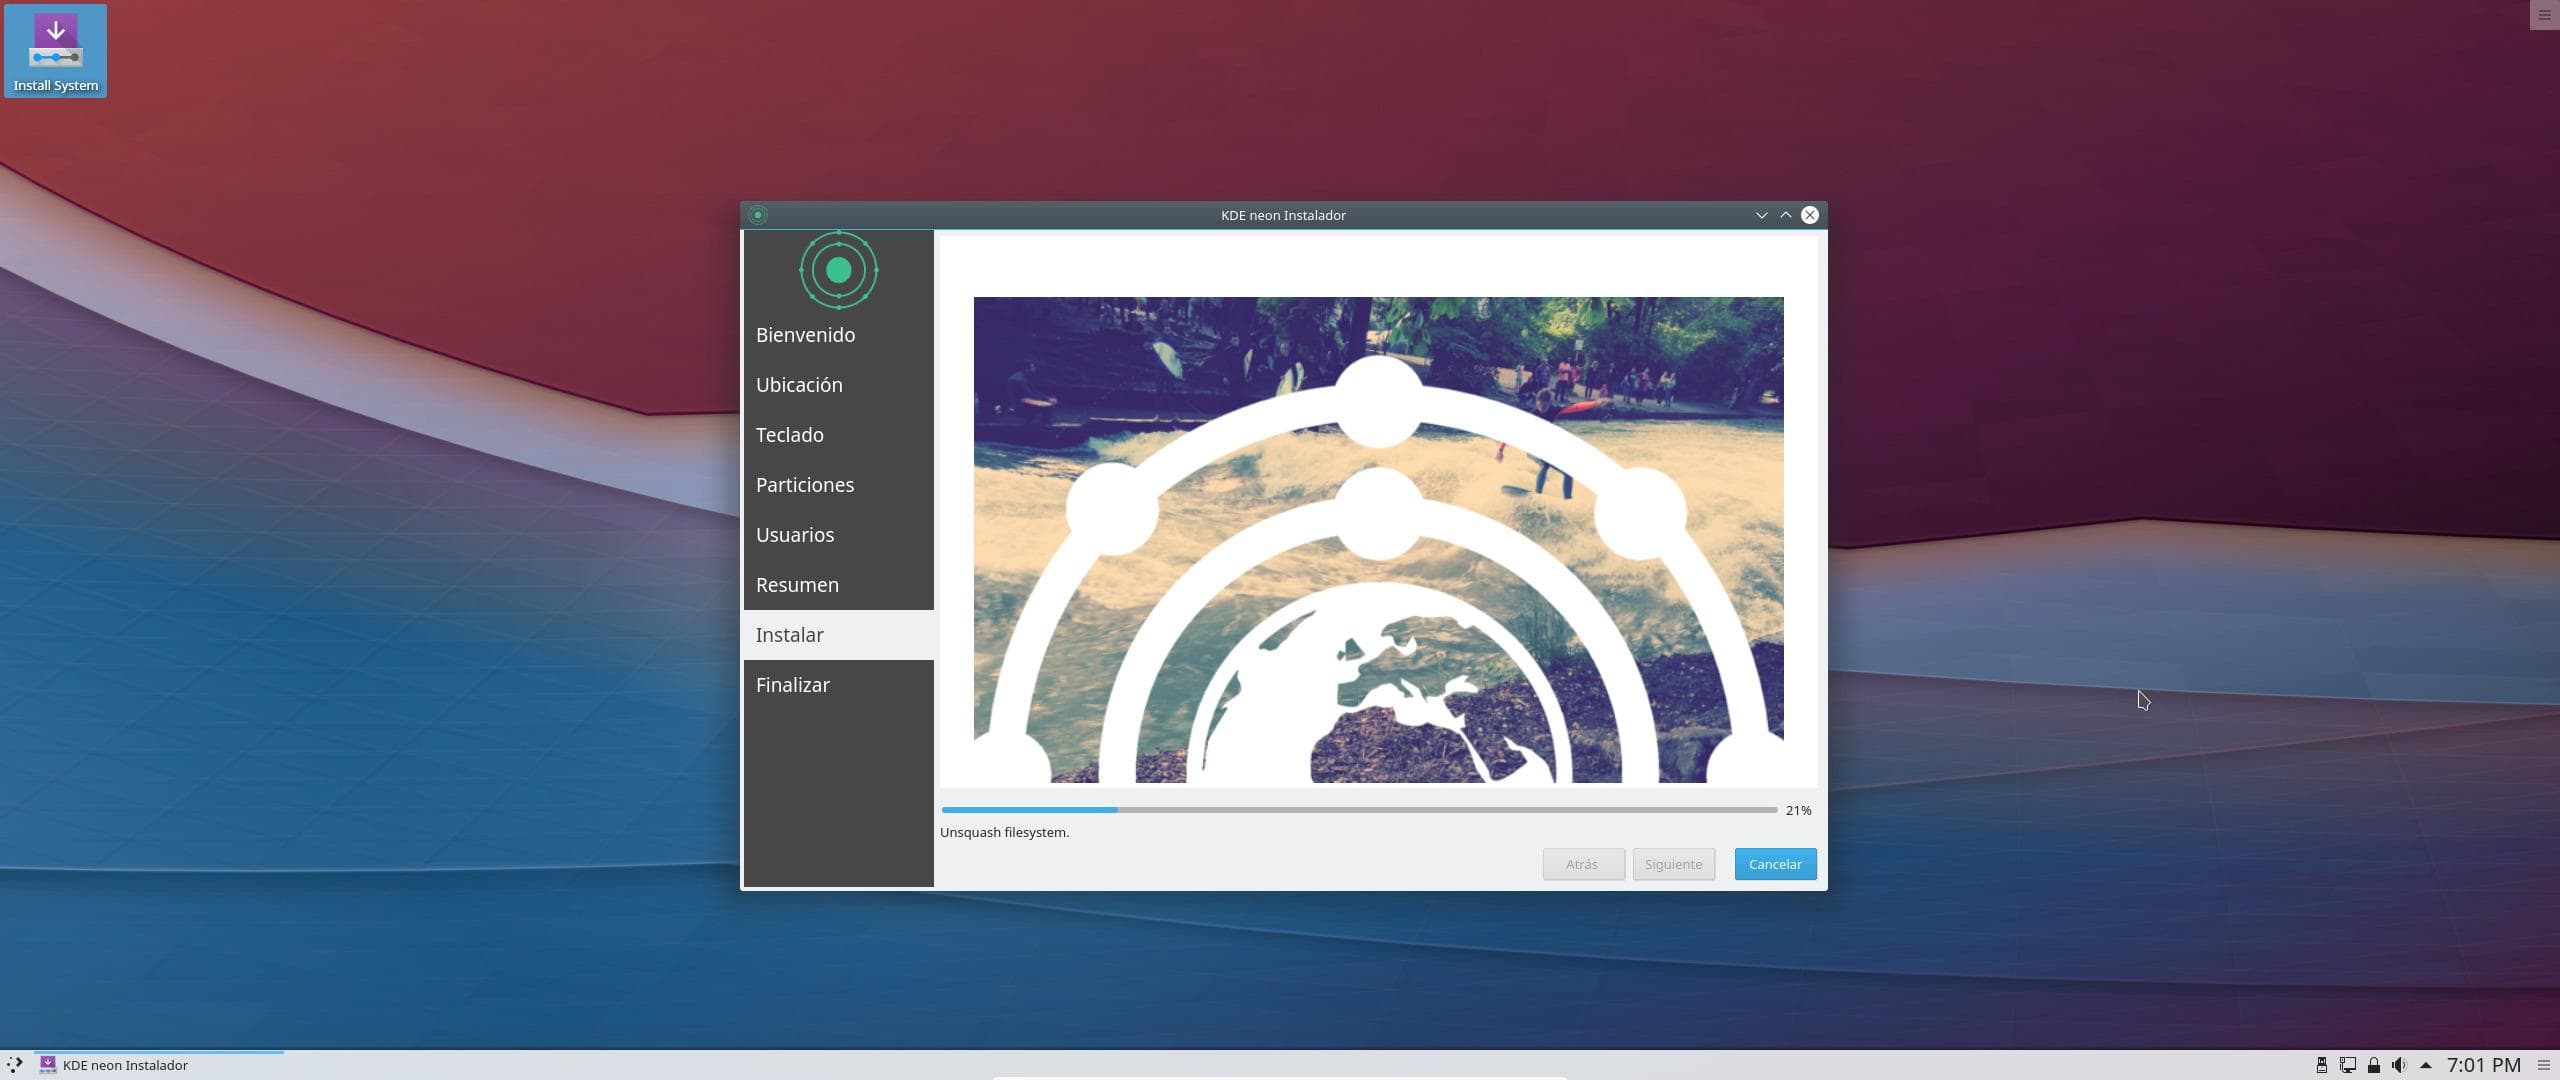The width and height of the screenshot is (2560, 1080).
Task: Open the volume icon in the system tray
Action: 2399,1065
